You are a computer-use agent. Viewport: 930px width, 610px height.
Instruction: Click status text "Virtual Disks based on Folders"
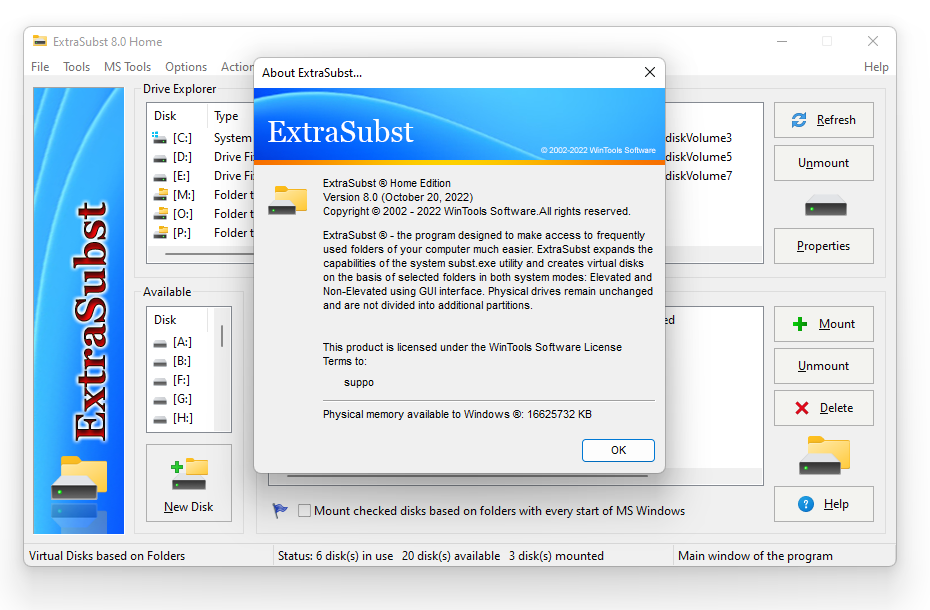(x=107, y=555)
